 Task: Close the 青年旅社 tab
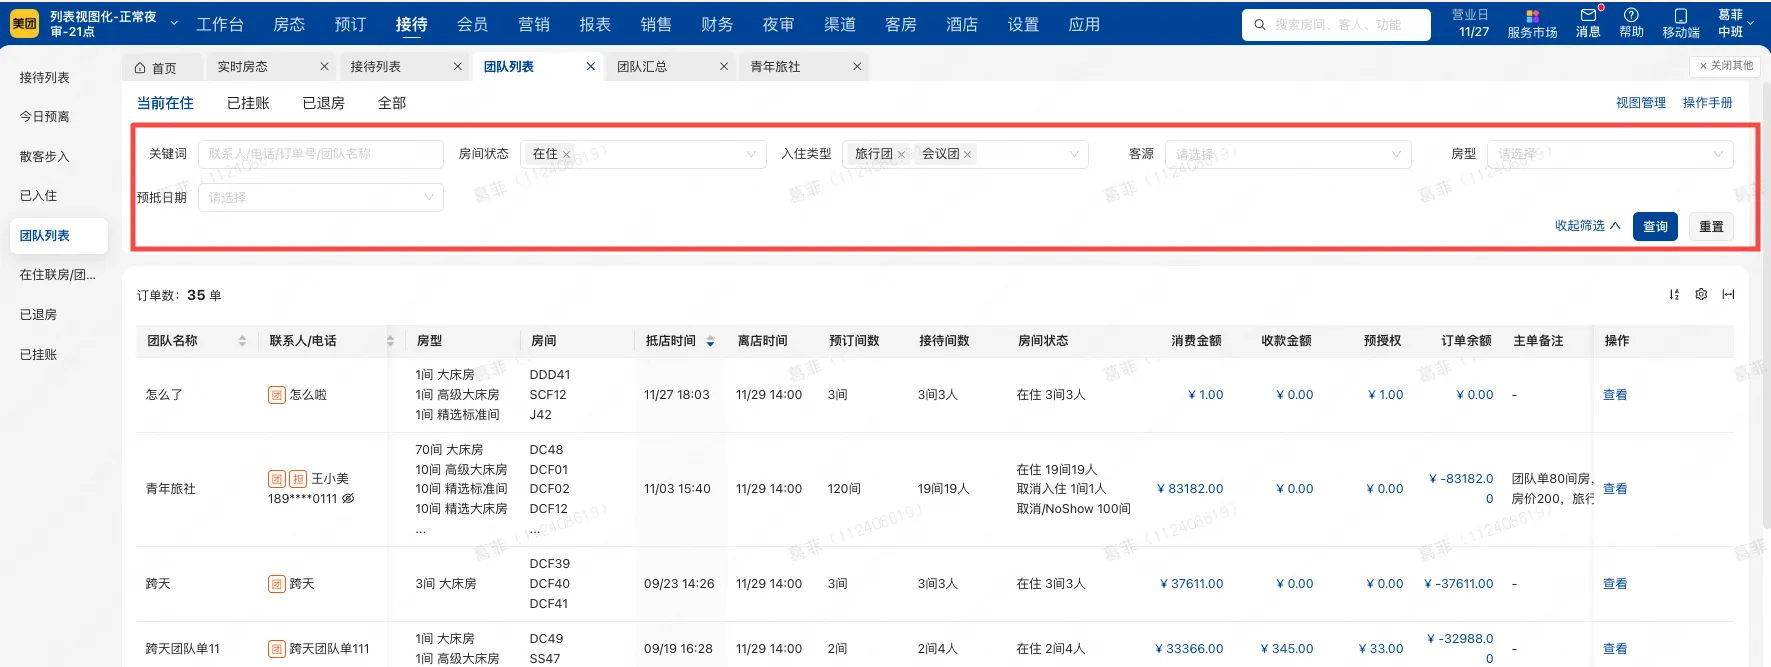pyautogui.click(x=856, y=67)
